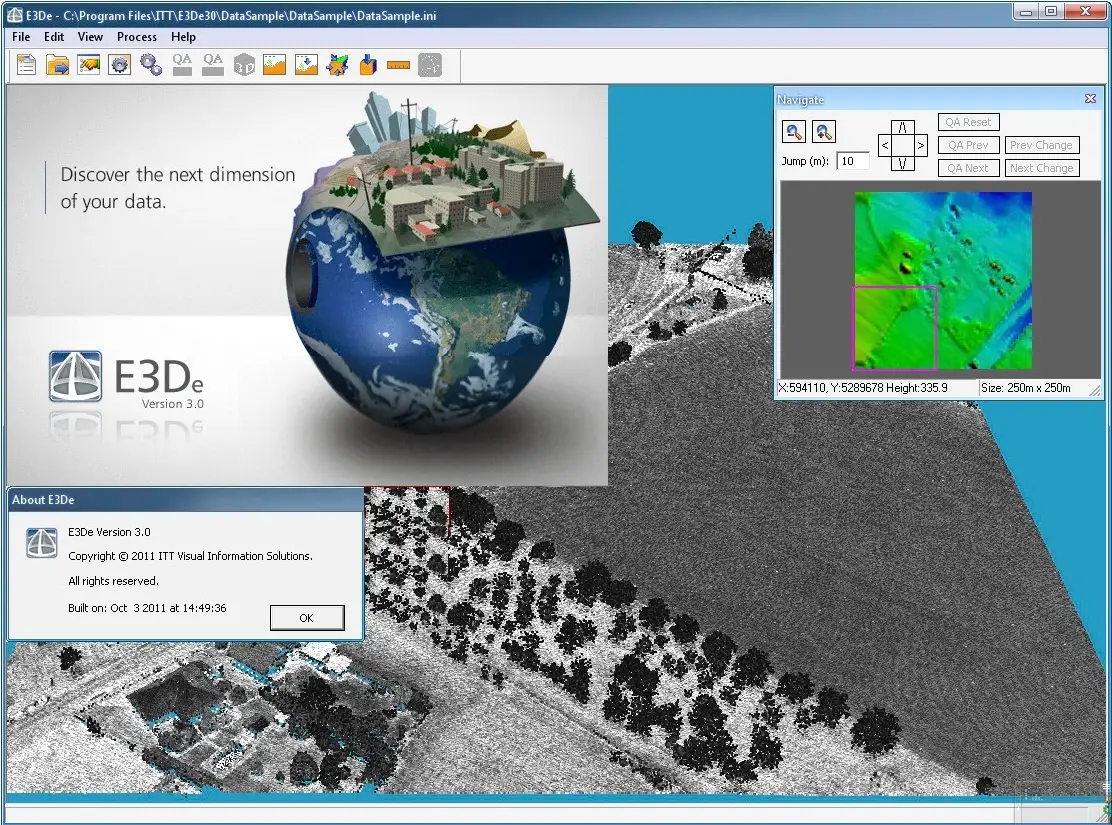The height and width of the screenshot is (825, 1112).
Task: Close the Navigate panel
Action: 1091,99
